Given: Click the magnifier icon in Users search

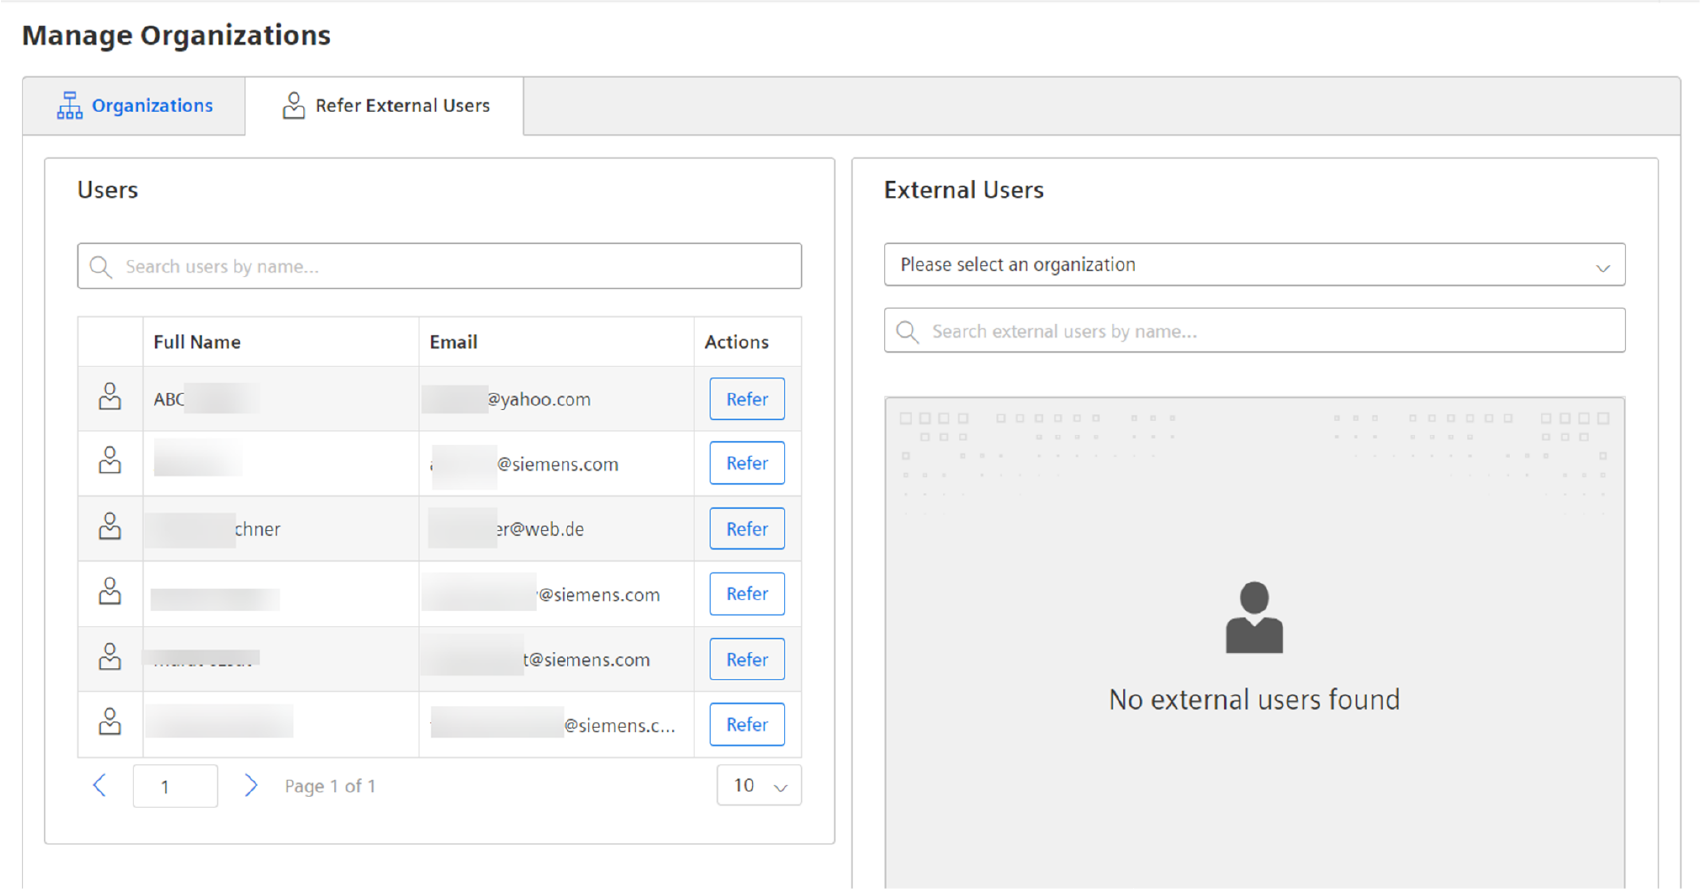Looking at the screenshot, I should tap(100, 267).
